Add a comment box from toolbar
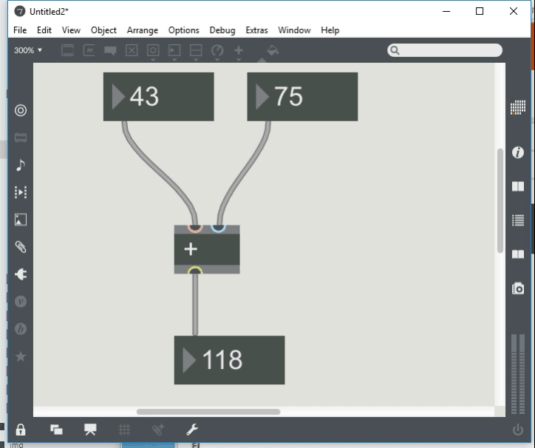This screenshot has width=535, height=448. click(110, 51)
